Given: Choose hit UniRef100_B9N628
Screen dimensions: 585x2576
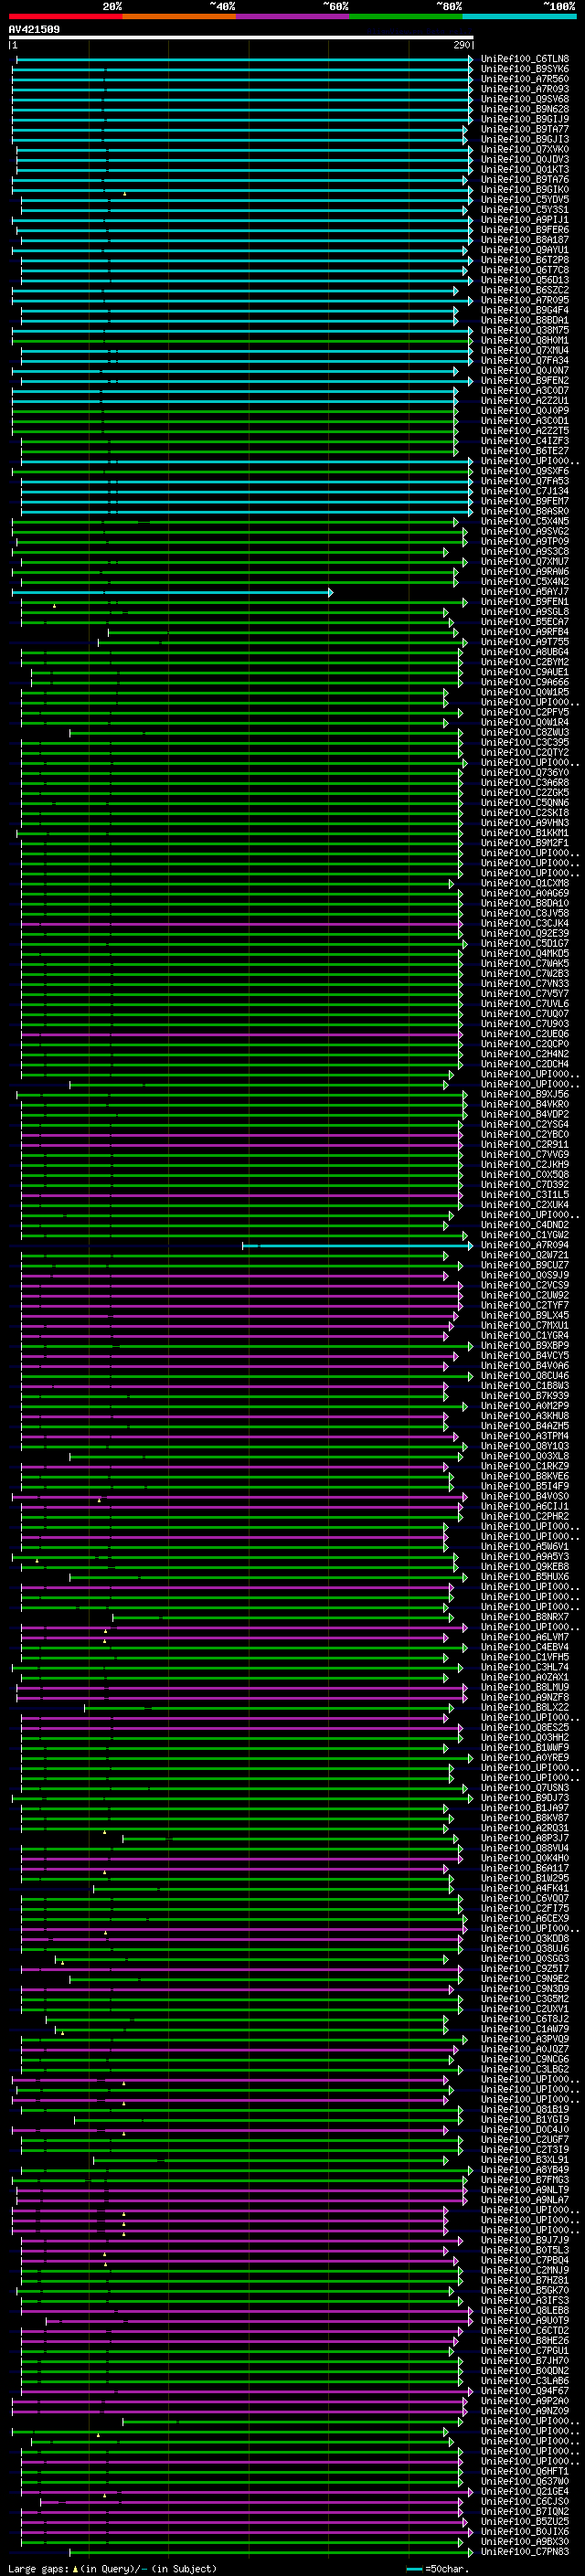Looking at the screenshot, I should (524, 109).
